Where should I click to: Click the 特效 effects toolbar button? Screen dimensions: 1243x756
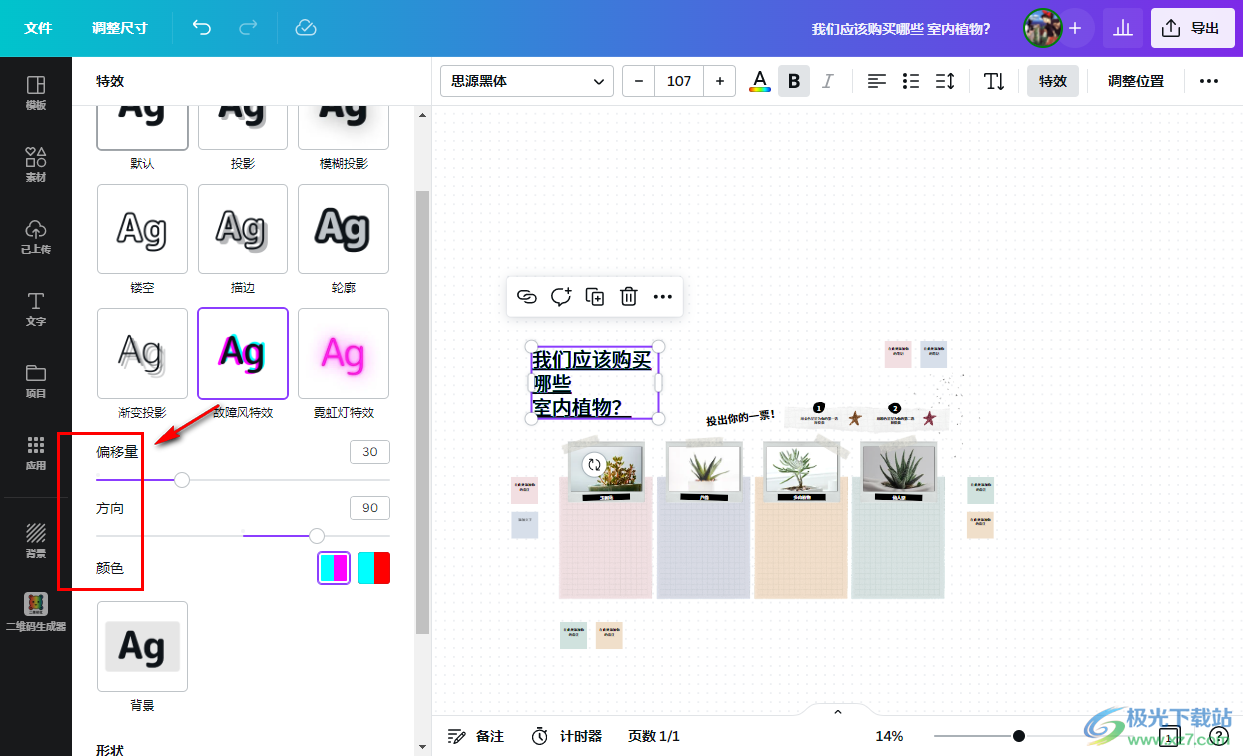(1053, 81)
